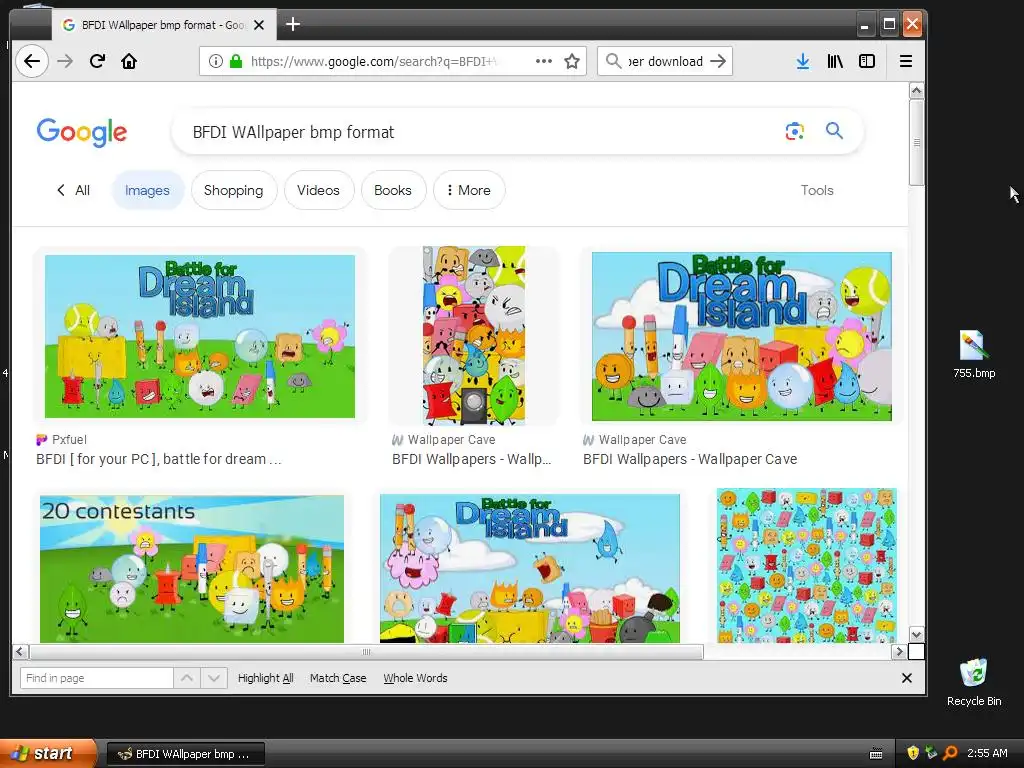Show site information icon in address bar
The image size is (1024, 768).
(x=216, y=61)
